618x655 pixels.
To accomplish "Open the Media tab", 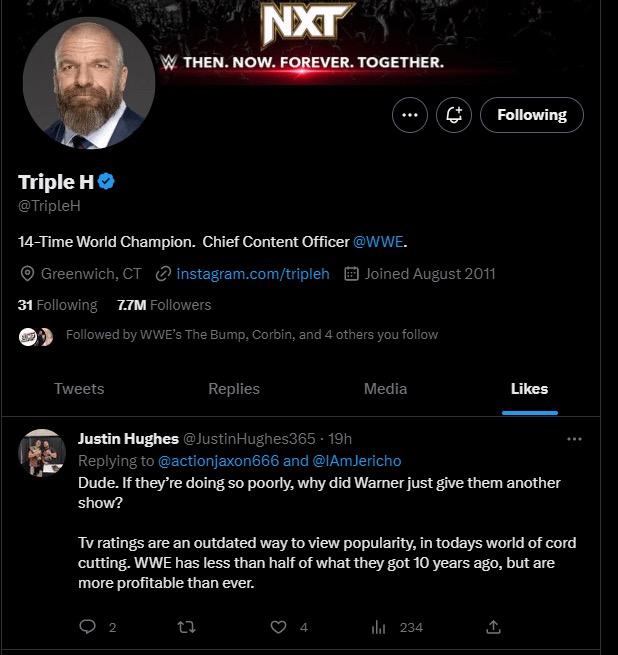I will click(385, 389).
